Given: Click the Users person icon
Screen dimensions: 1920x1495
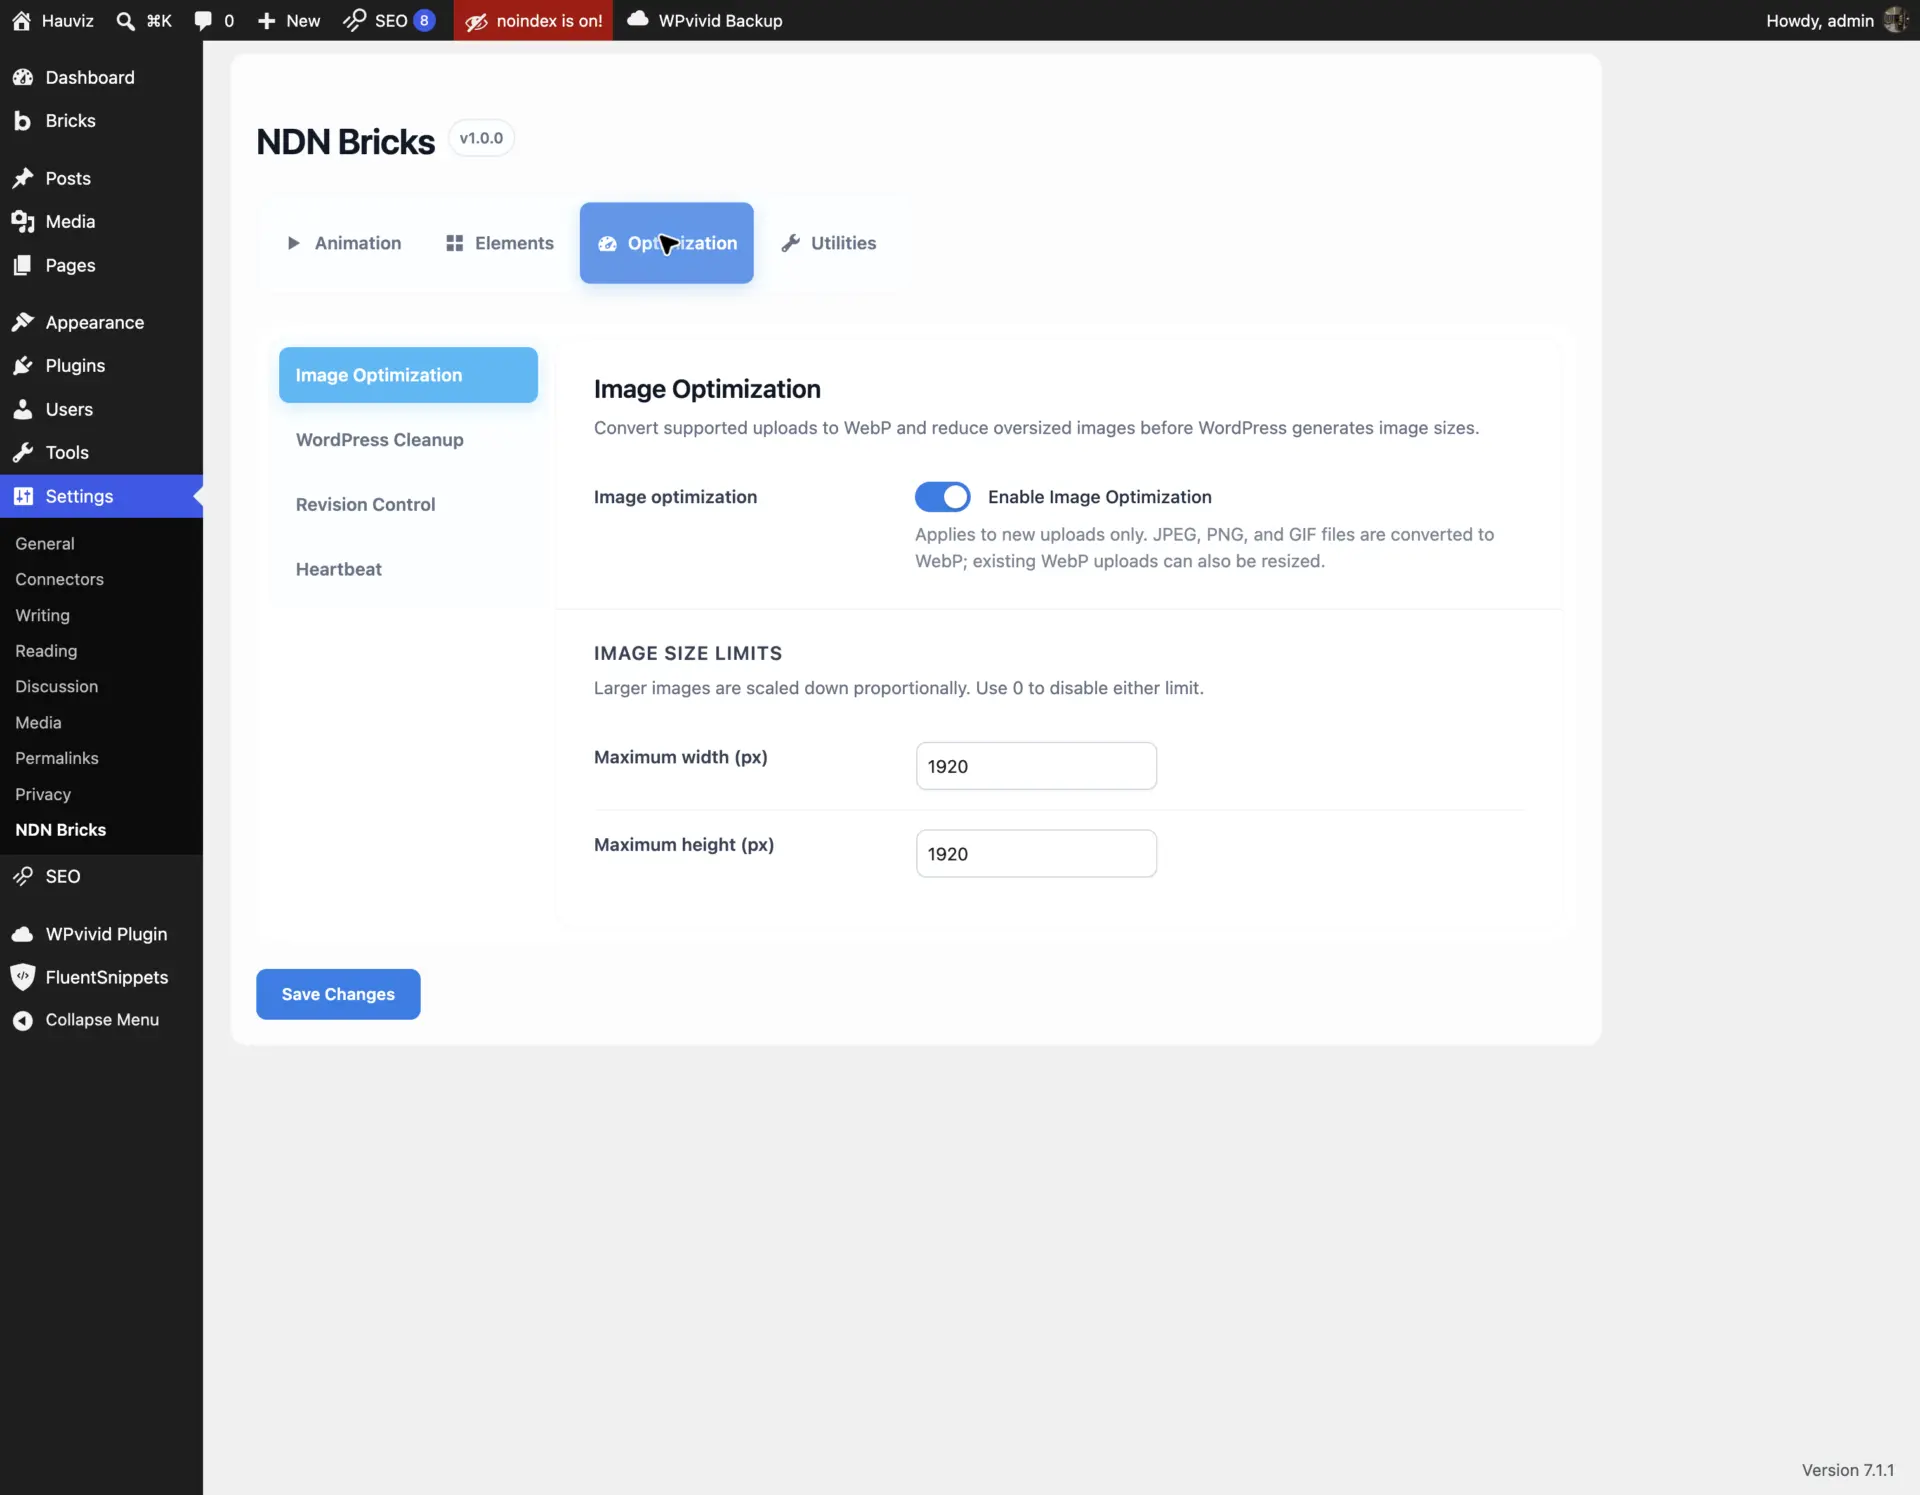Looking at the screenshot, I should coord(22,409).
